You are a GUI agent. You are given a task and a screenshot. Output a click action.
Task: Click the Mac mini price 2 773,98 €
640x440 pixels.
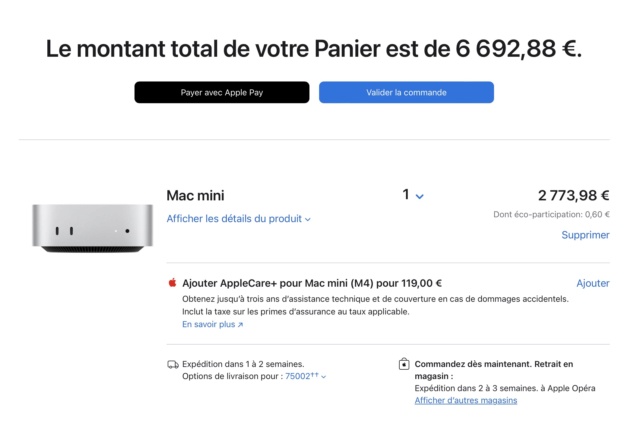point(573,196)
